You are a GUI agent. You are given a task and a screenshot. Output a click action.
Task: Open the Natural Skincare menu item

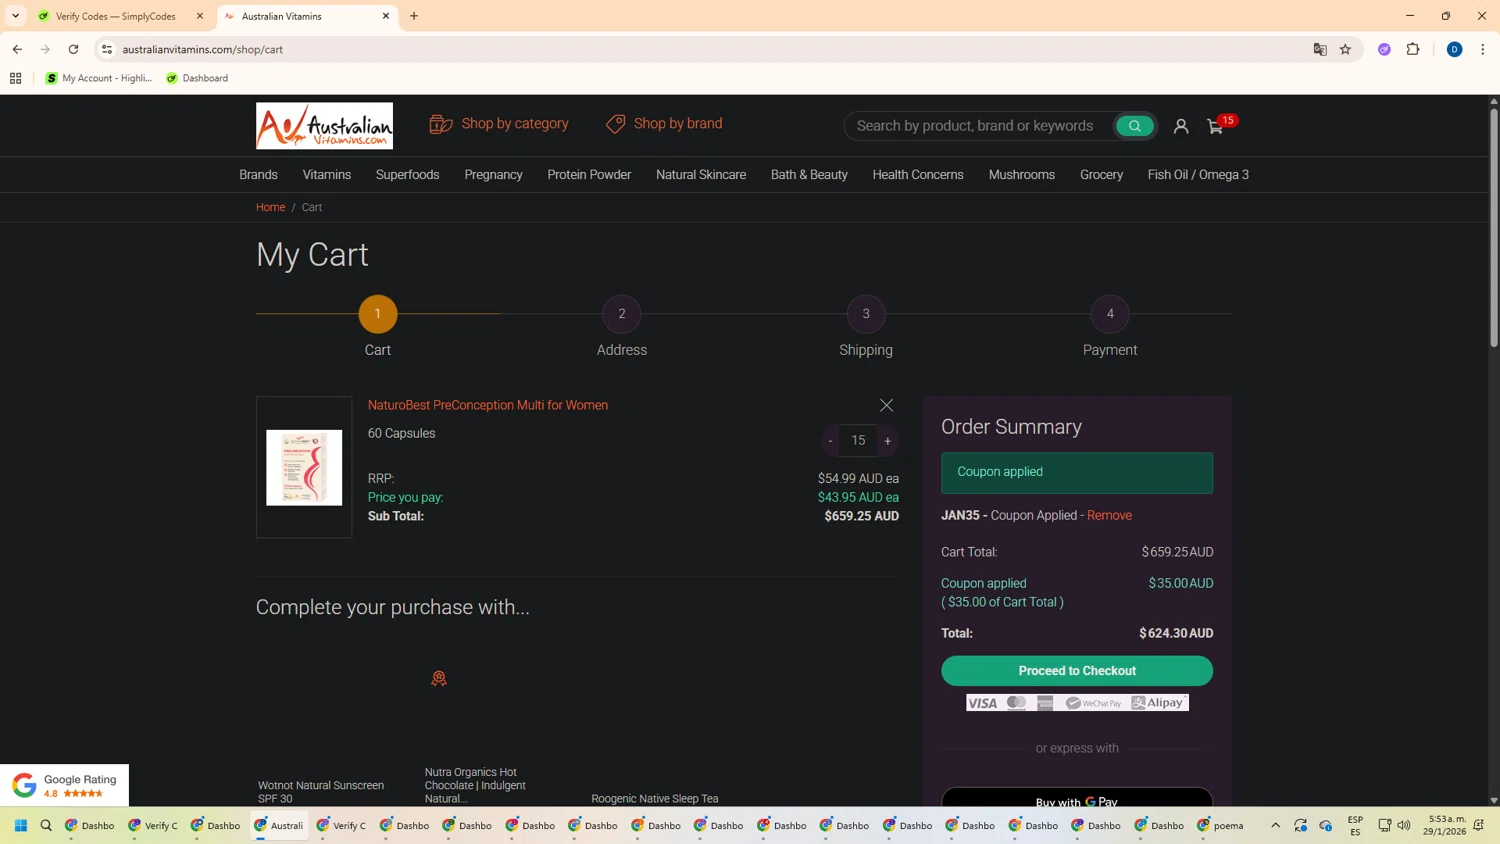(701, 175)
